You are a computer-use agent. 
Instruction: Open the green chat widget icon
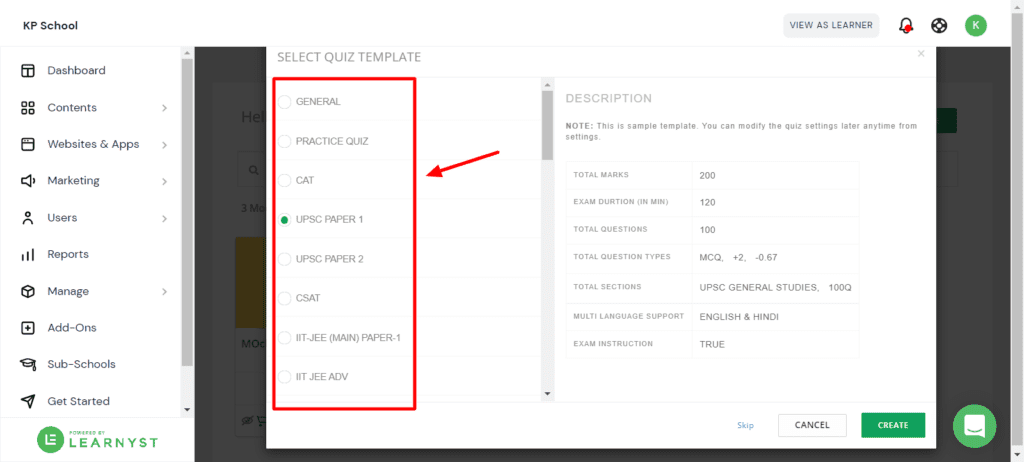tap(974, 426)
